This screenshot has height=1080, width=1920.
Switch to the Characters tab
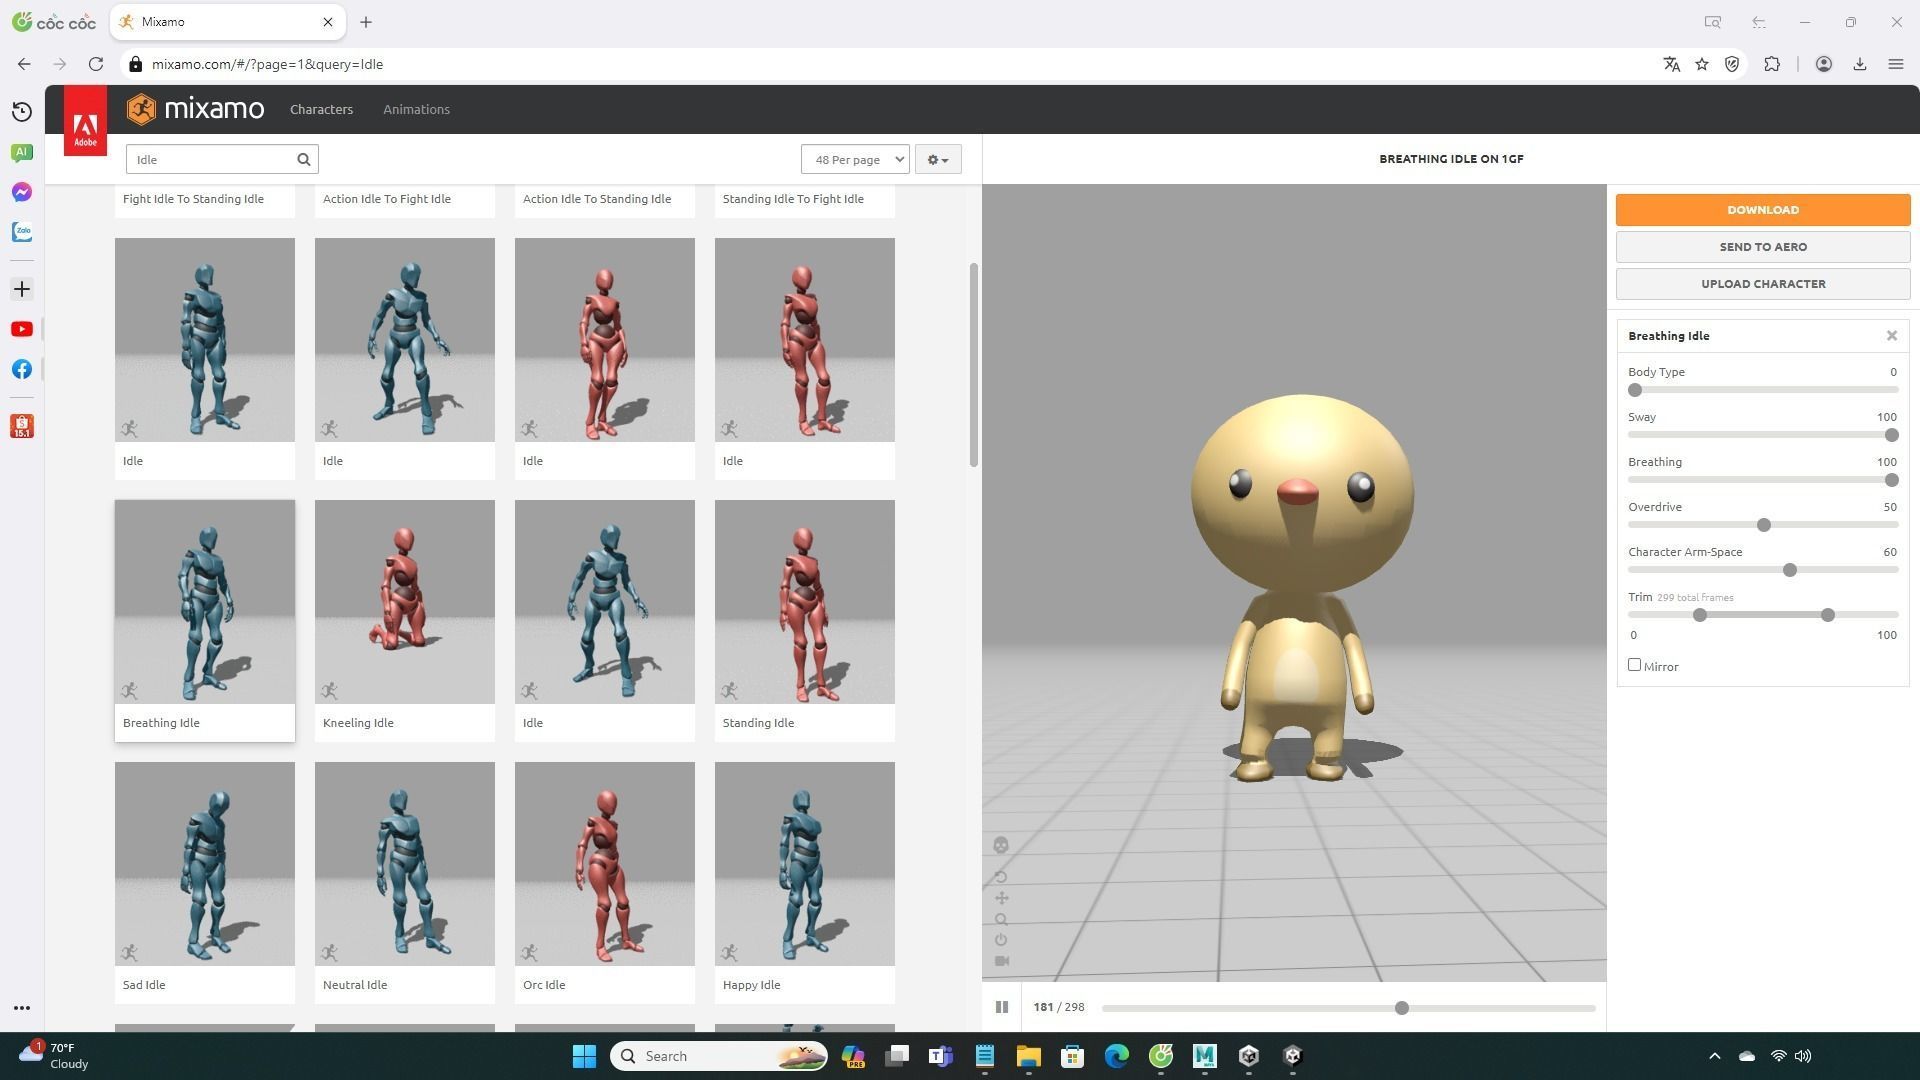click(321, 109)
